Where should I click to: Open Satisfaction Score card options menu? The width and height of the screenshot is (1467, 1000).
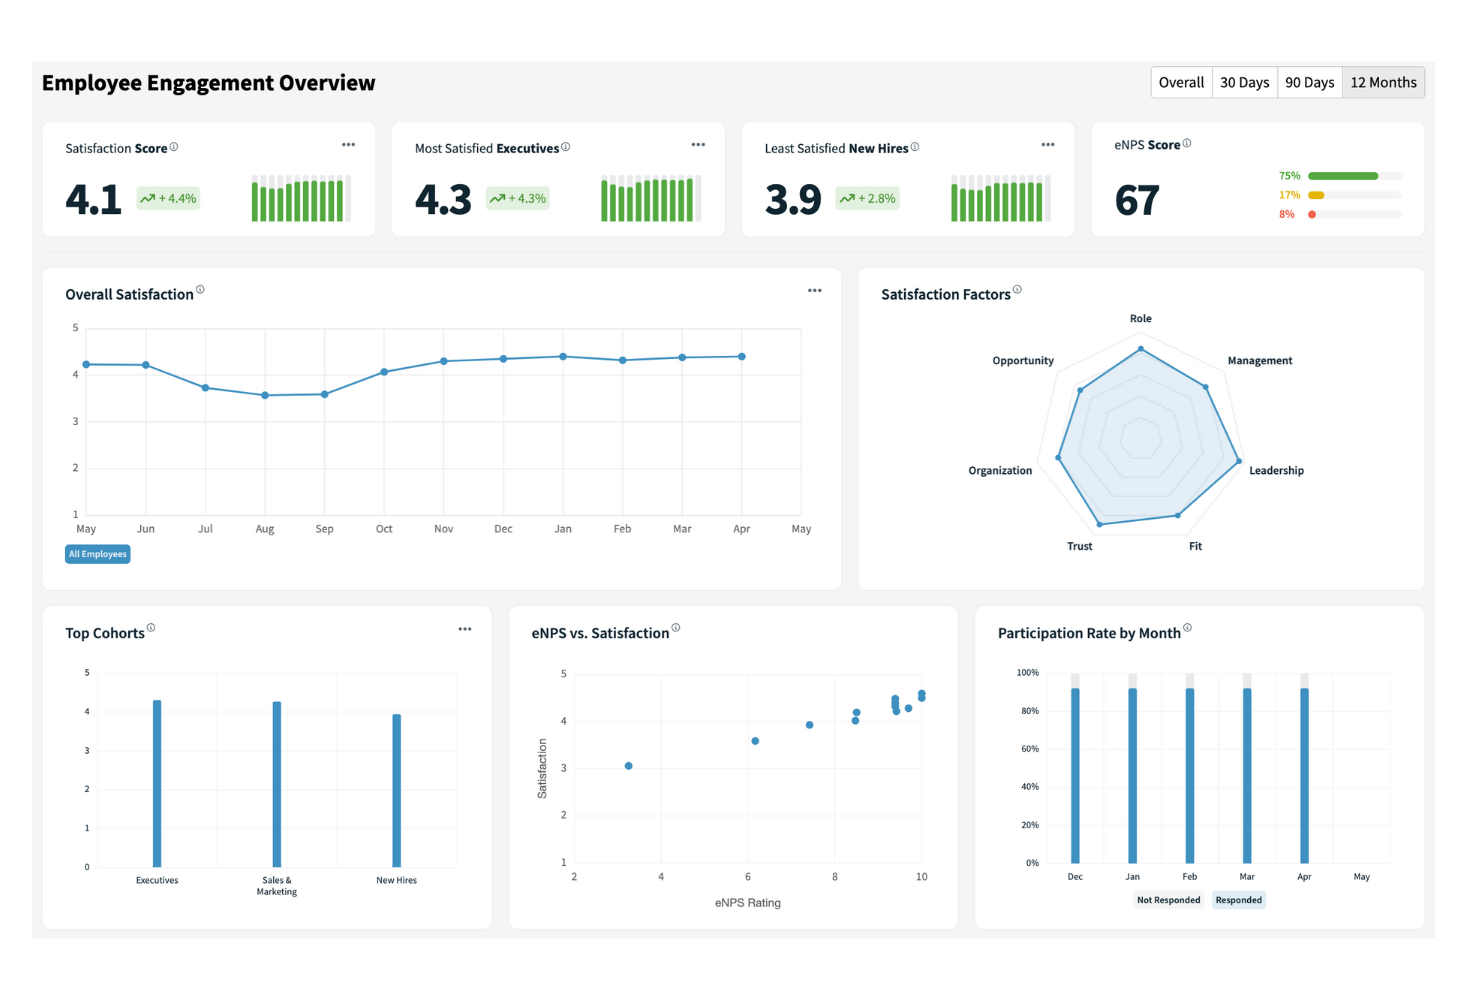coord(348,145)
